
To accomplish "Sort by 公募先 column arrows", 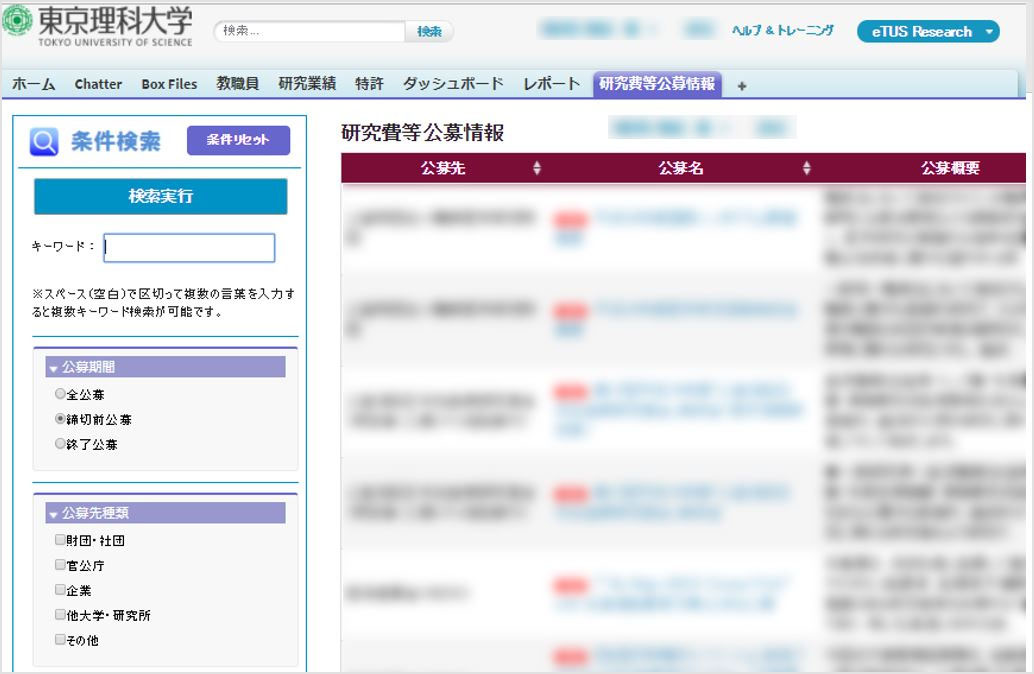I will point(537,168).
